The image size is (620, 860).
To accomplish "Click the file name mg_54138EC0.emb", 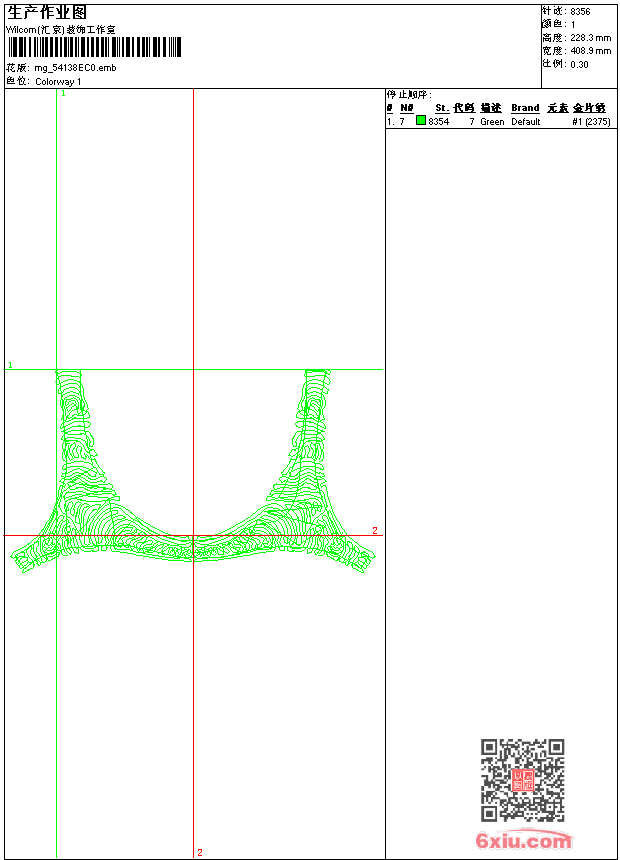I will coord(75,68).
